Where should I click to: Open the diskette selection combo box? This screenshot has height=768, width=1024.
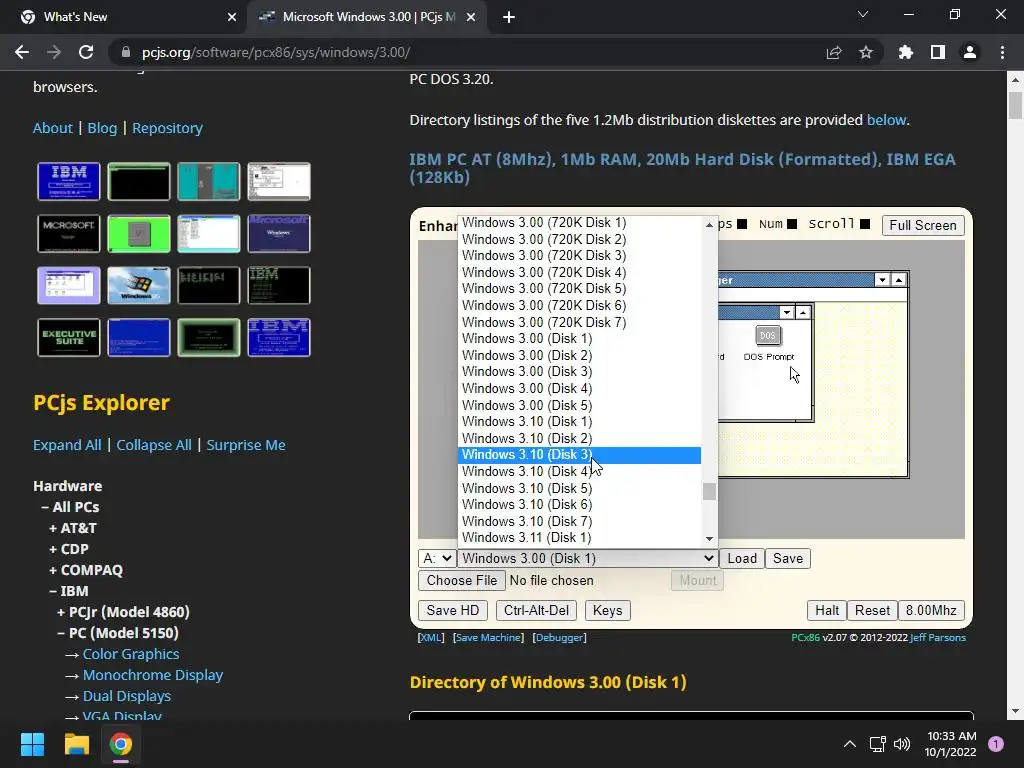[x=587, y=558]
